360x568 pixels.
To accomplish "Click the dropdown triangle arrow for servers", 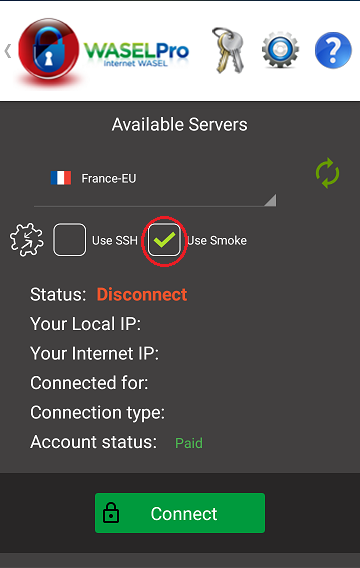I will pos(270,200).
